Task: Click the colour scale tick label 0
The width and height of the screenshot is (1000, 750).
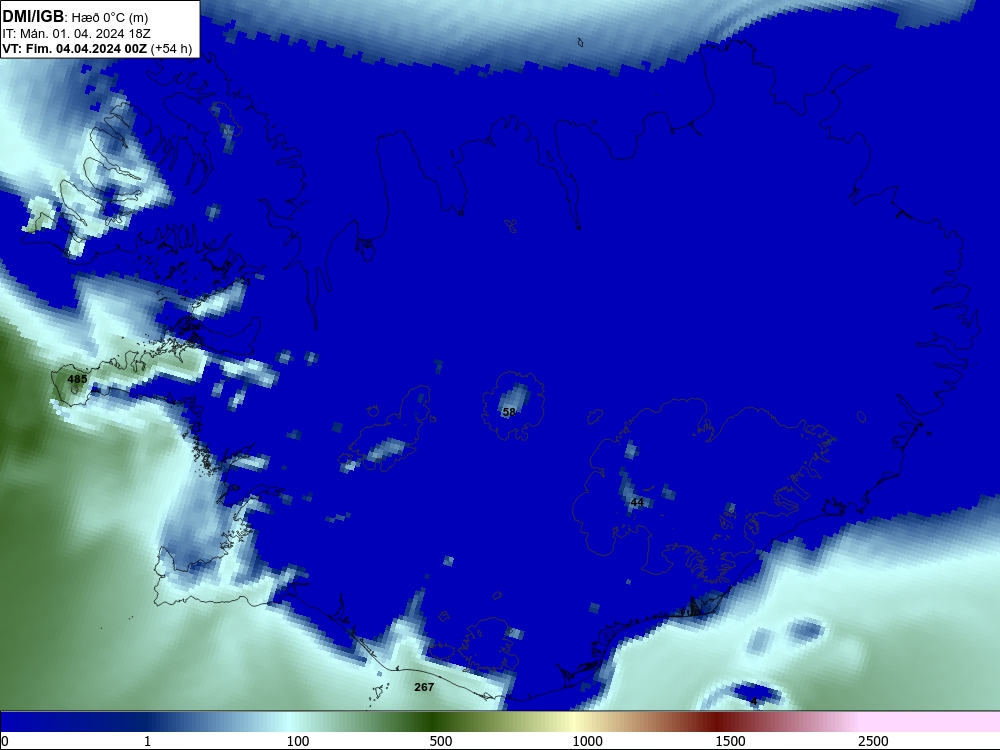Action: (5, 741)
